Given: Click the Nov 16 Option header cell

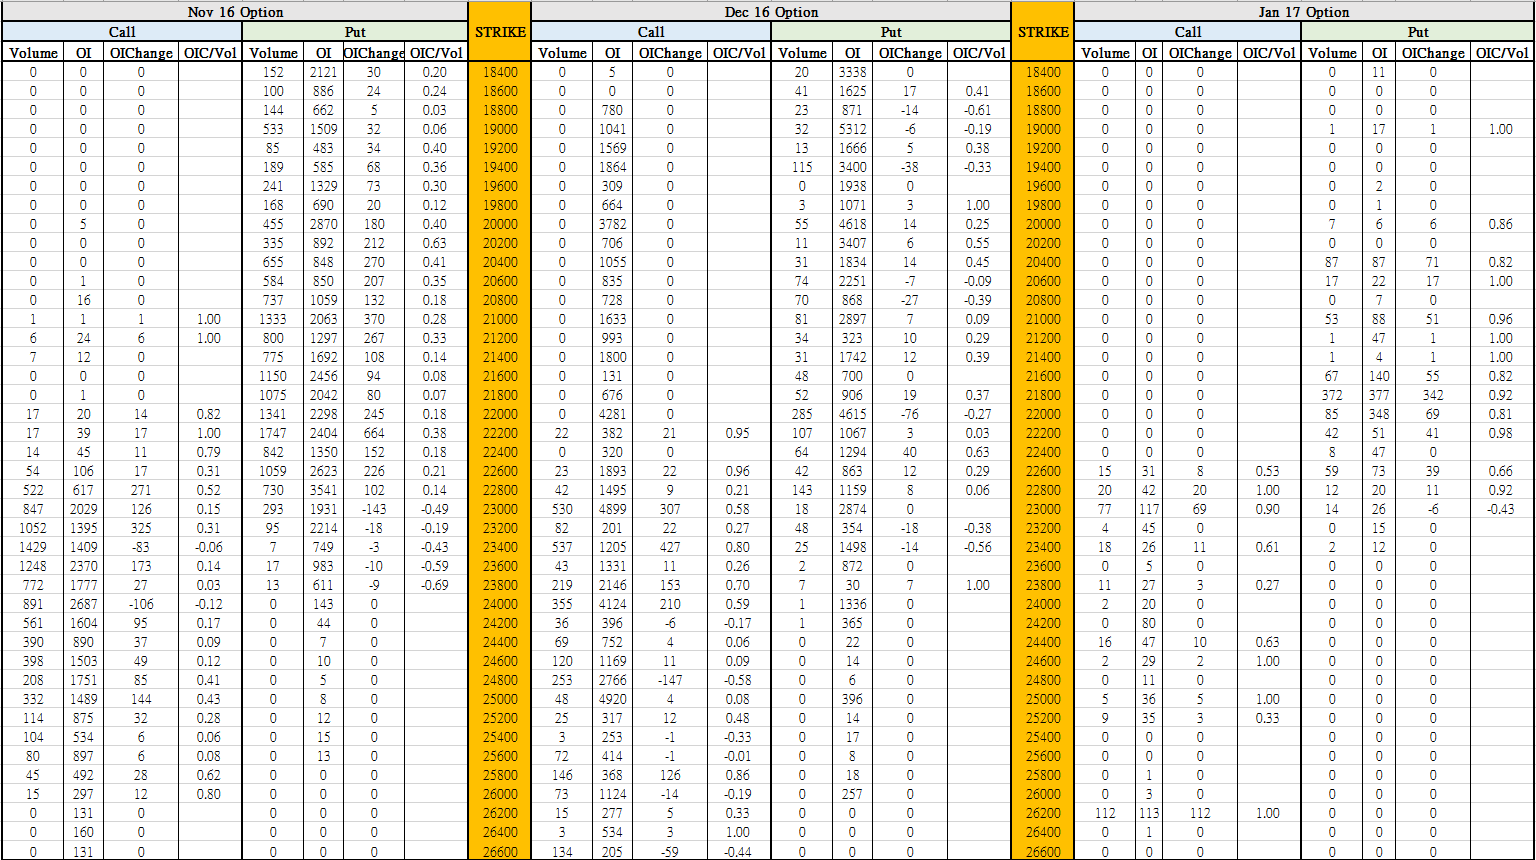Looking at the screenshot, I should pyautogui.click(x=235, y=12).
